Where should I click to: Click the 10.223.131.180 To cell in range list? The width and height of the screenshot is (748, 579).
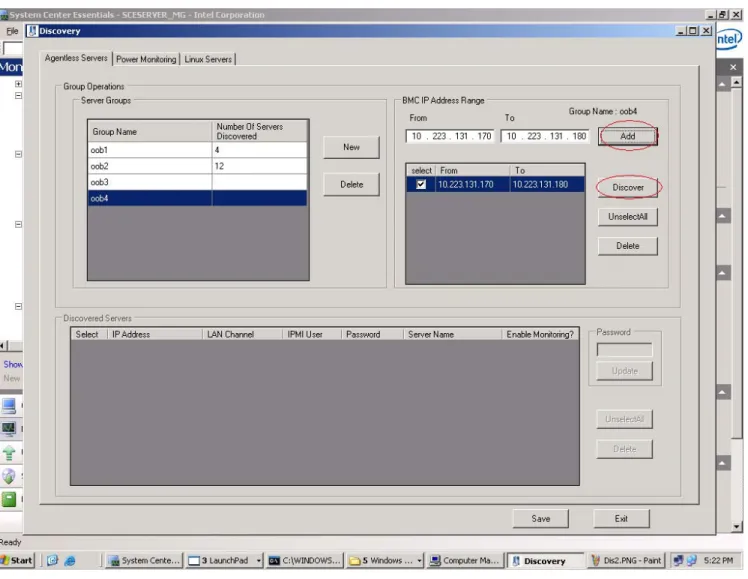coord(547,185)
